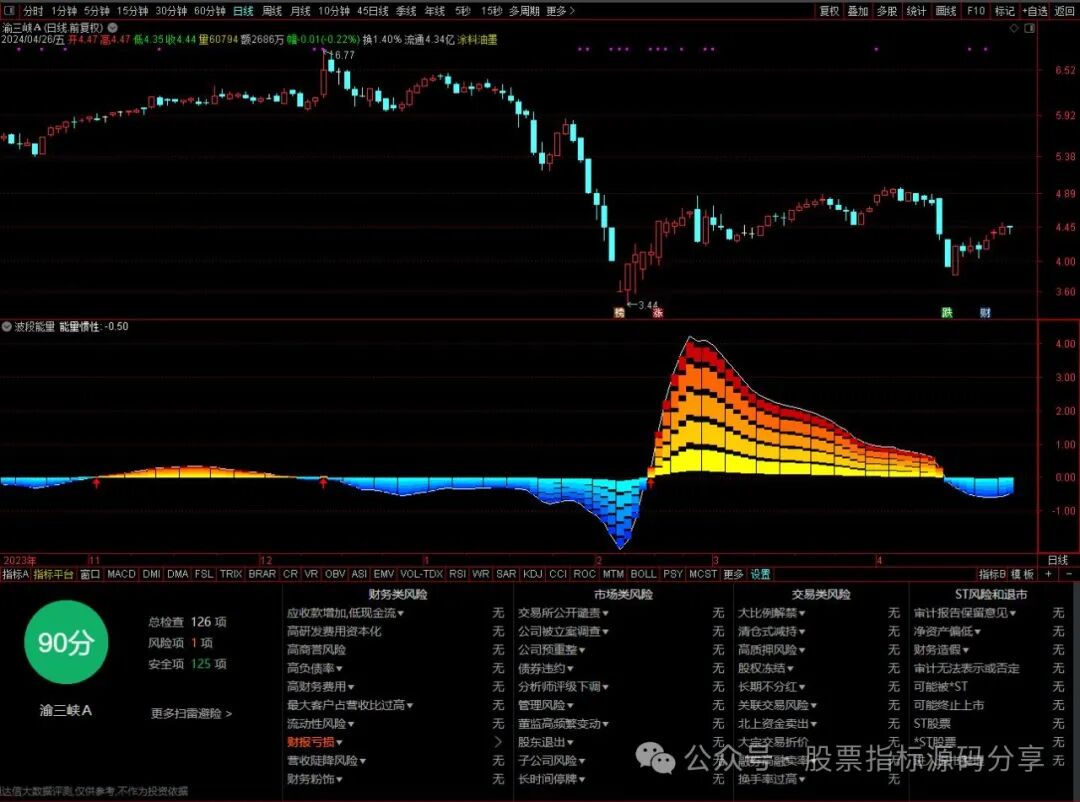Click the diamond icon at chart top-right
Screen dimensions: 1080x802
pyautogui.click(x=1014, y=28)
